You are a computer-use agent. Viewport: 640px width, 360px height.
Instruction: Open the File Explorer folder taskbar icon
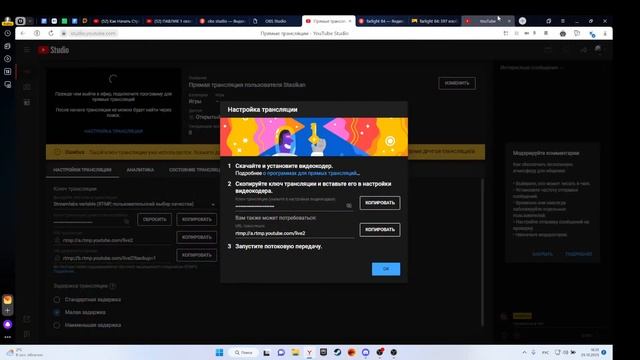coord(295,352)
